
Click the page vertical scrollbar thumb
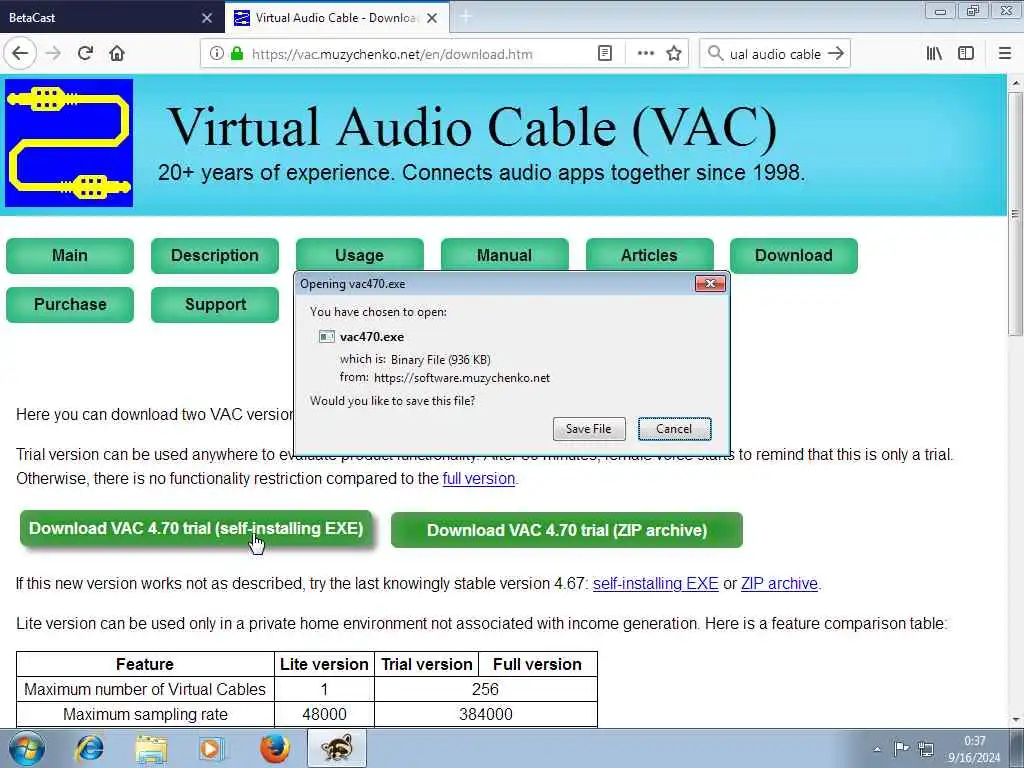(1015, 214)
